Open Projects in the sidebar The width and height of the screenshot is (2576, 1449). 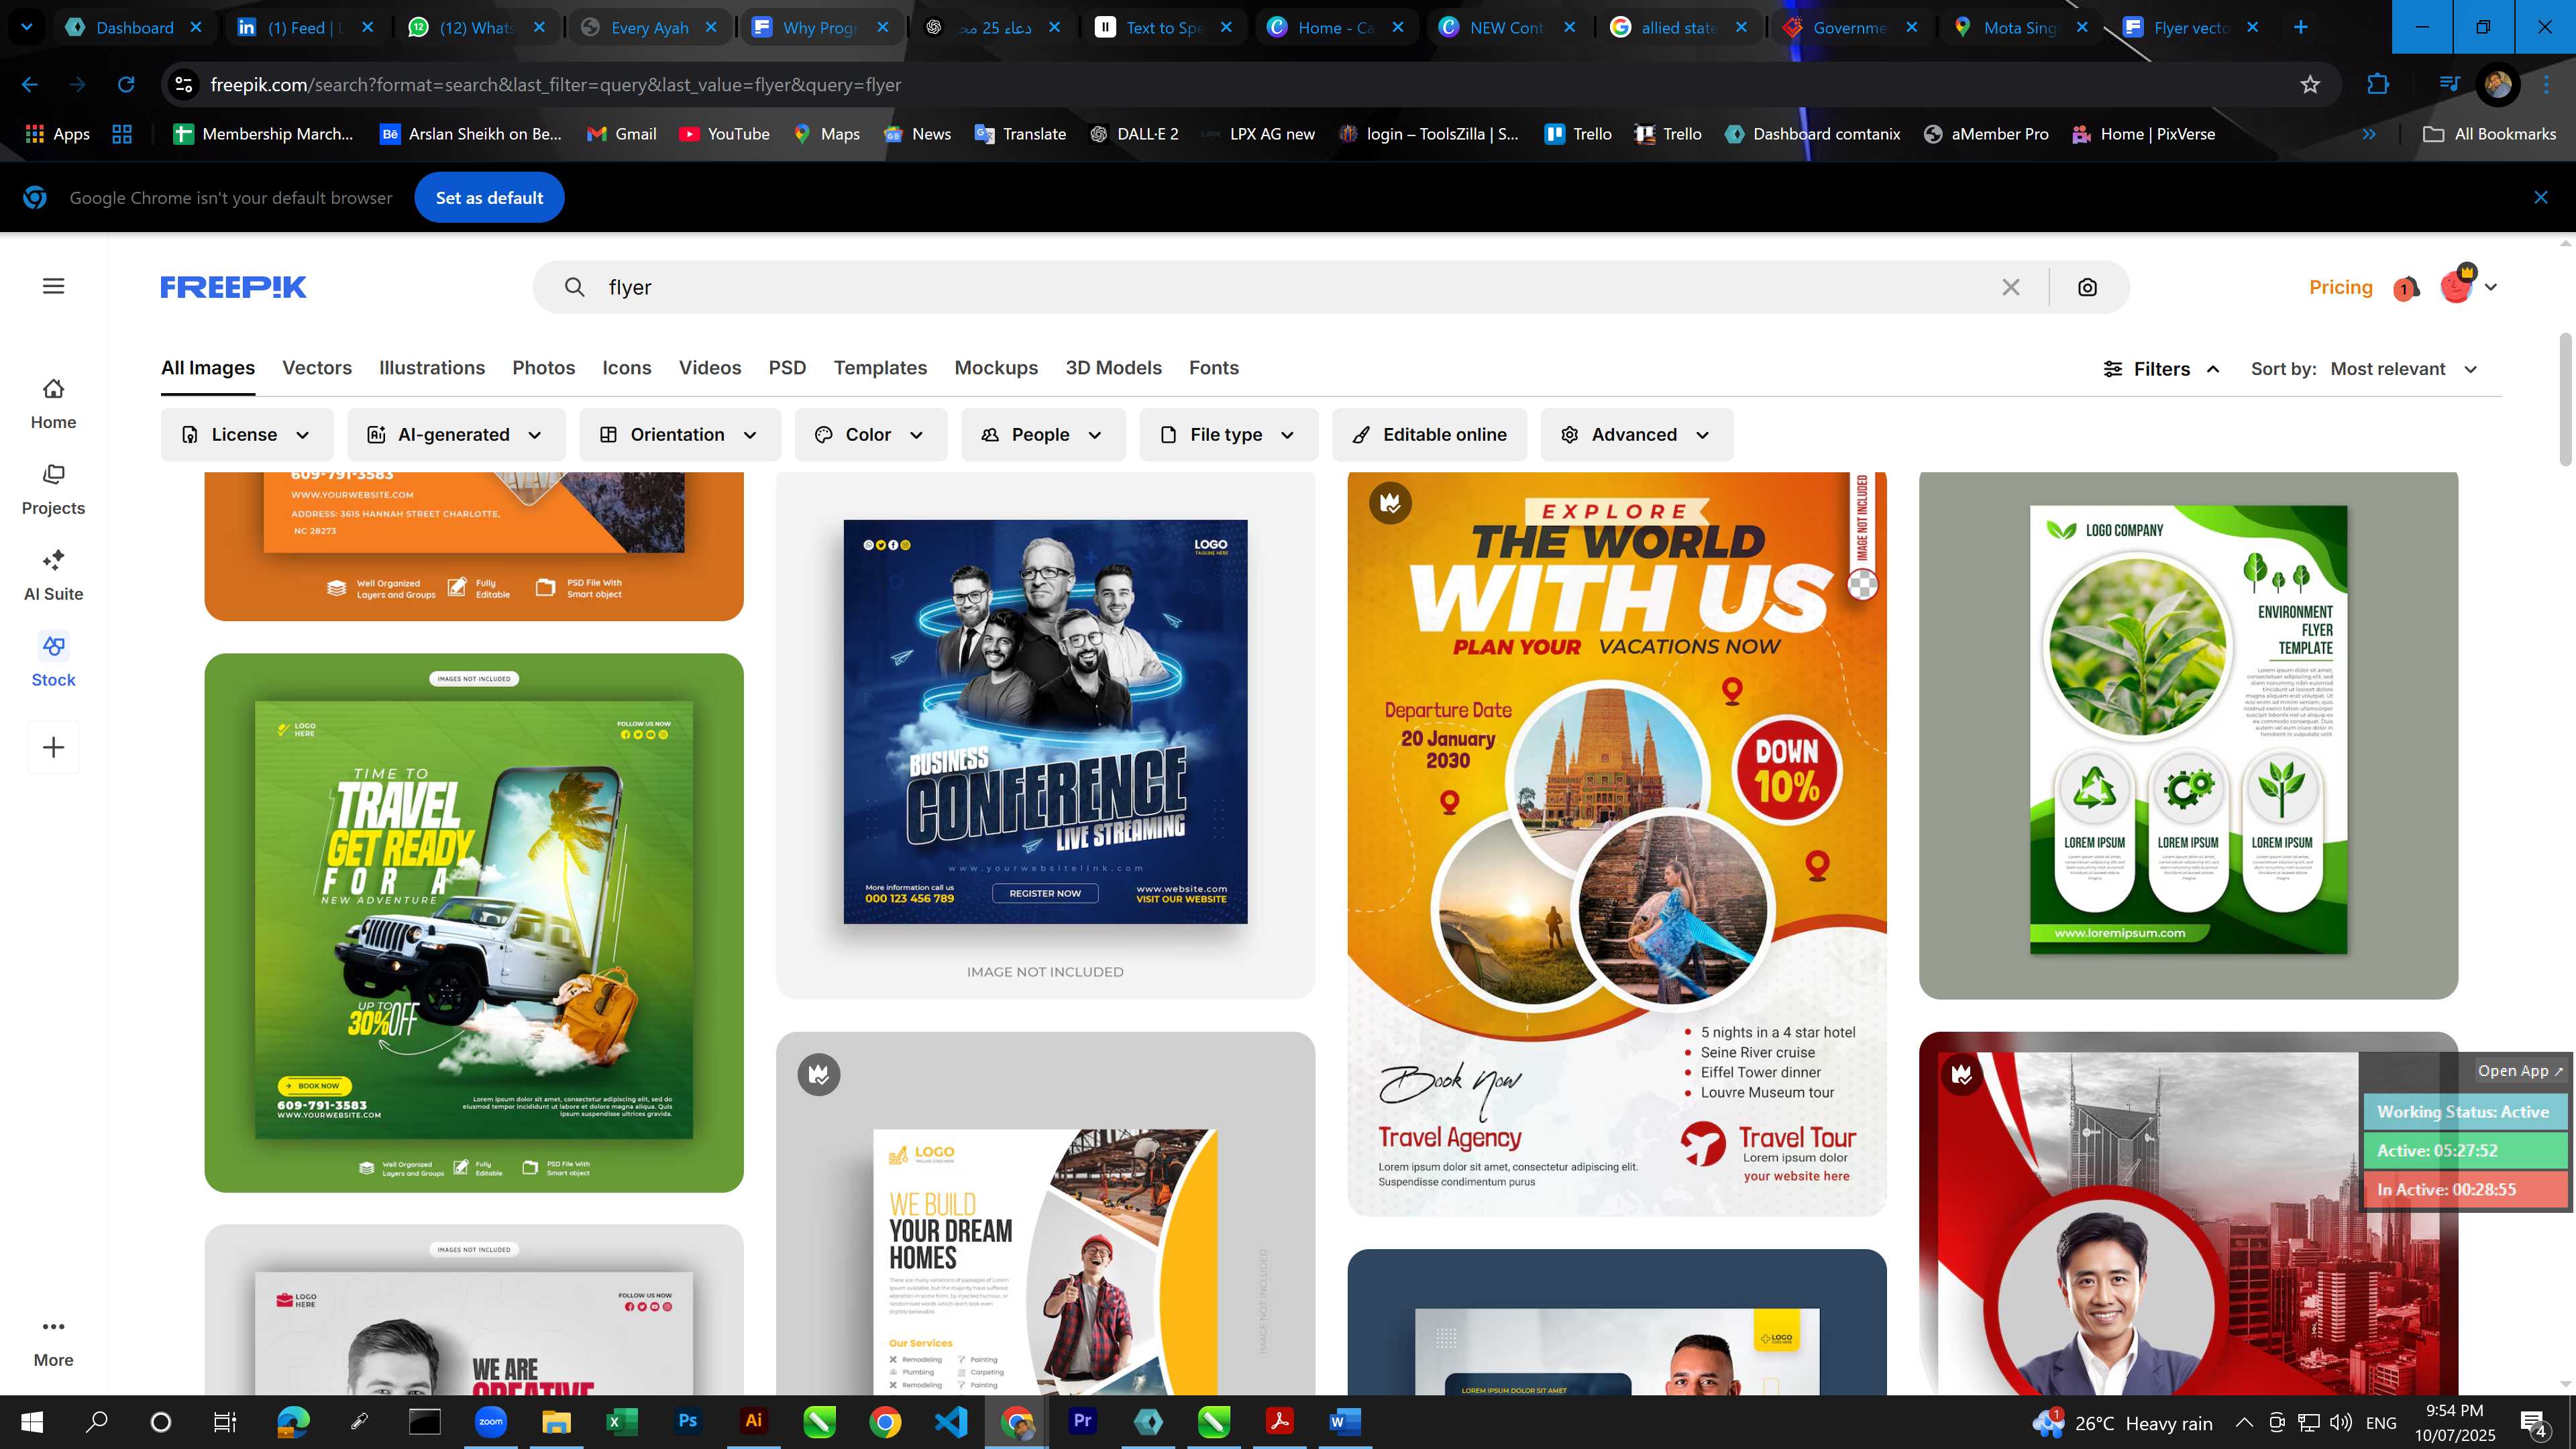(x=53, y=490)
